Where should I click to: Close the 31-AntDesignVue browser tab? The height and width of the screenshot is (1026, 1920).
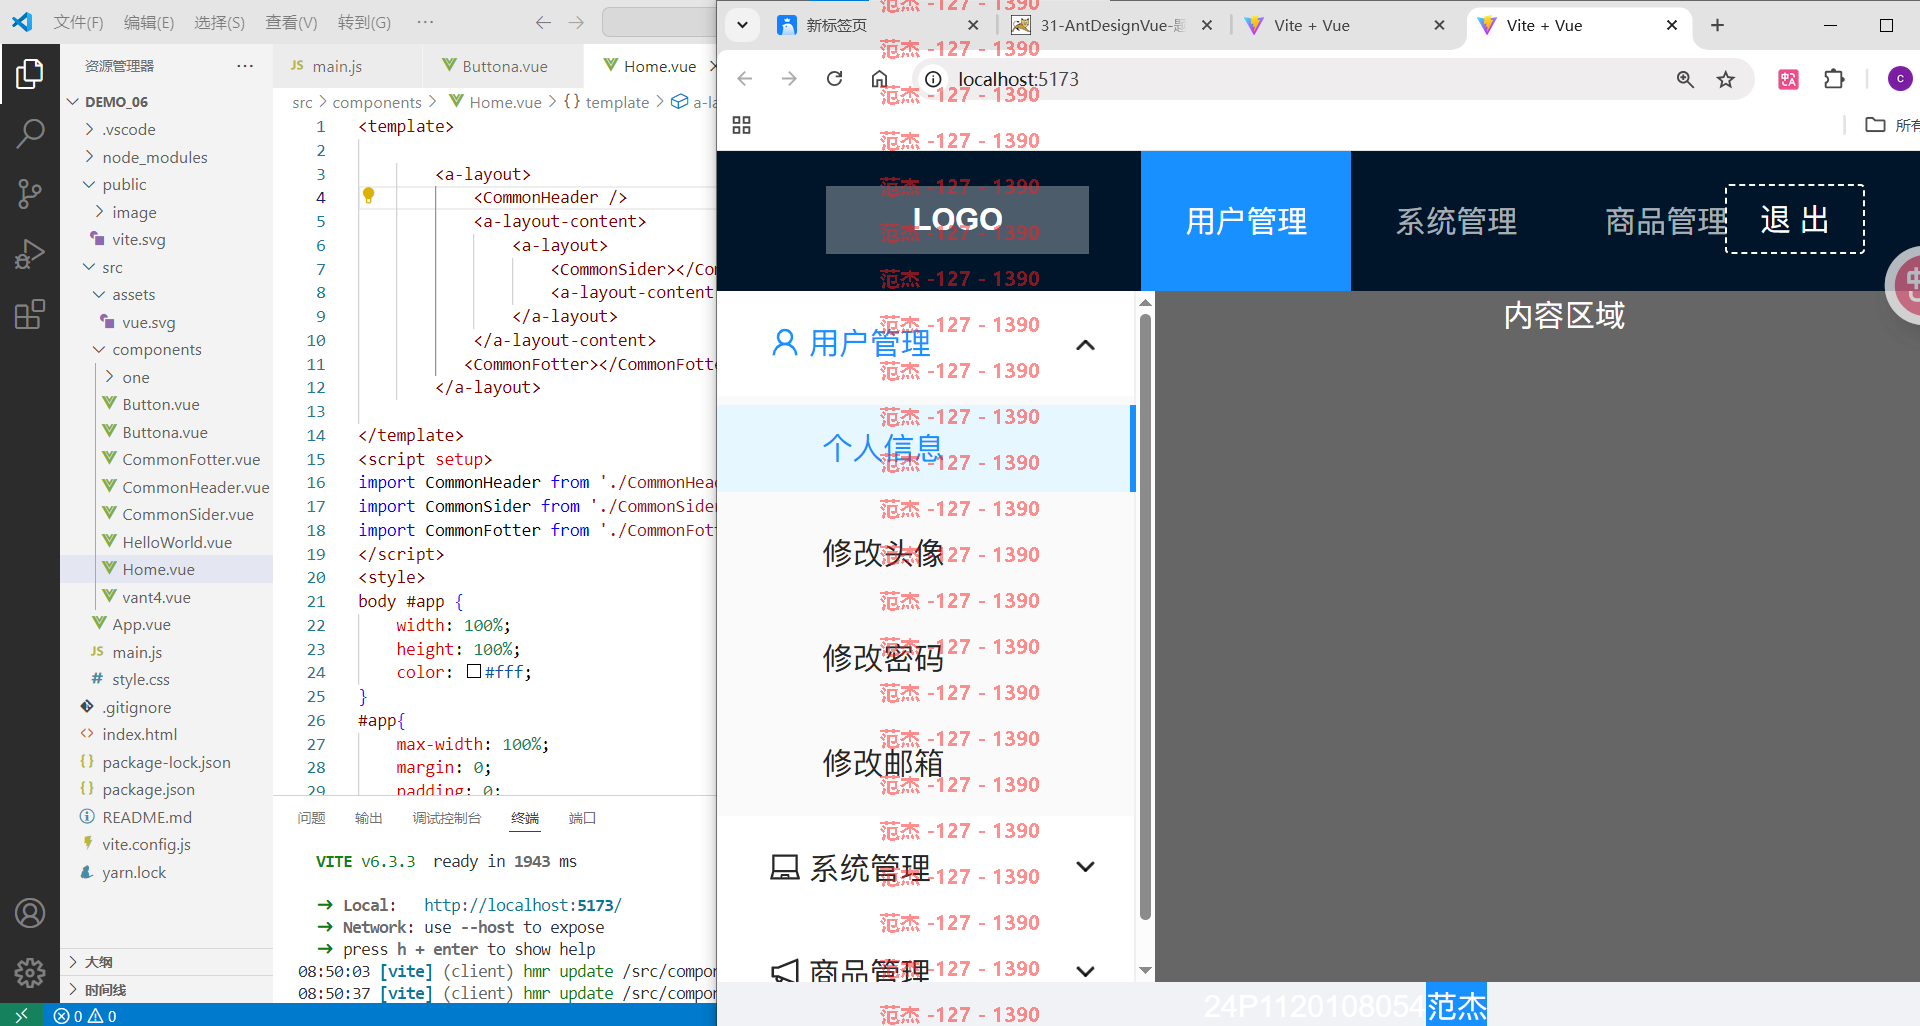1207,25
